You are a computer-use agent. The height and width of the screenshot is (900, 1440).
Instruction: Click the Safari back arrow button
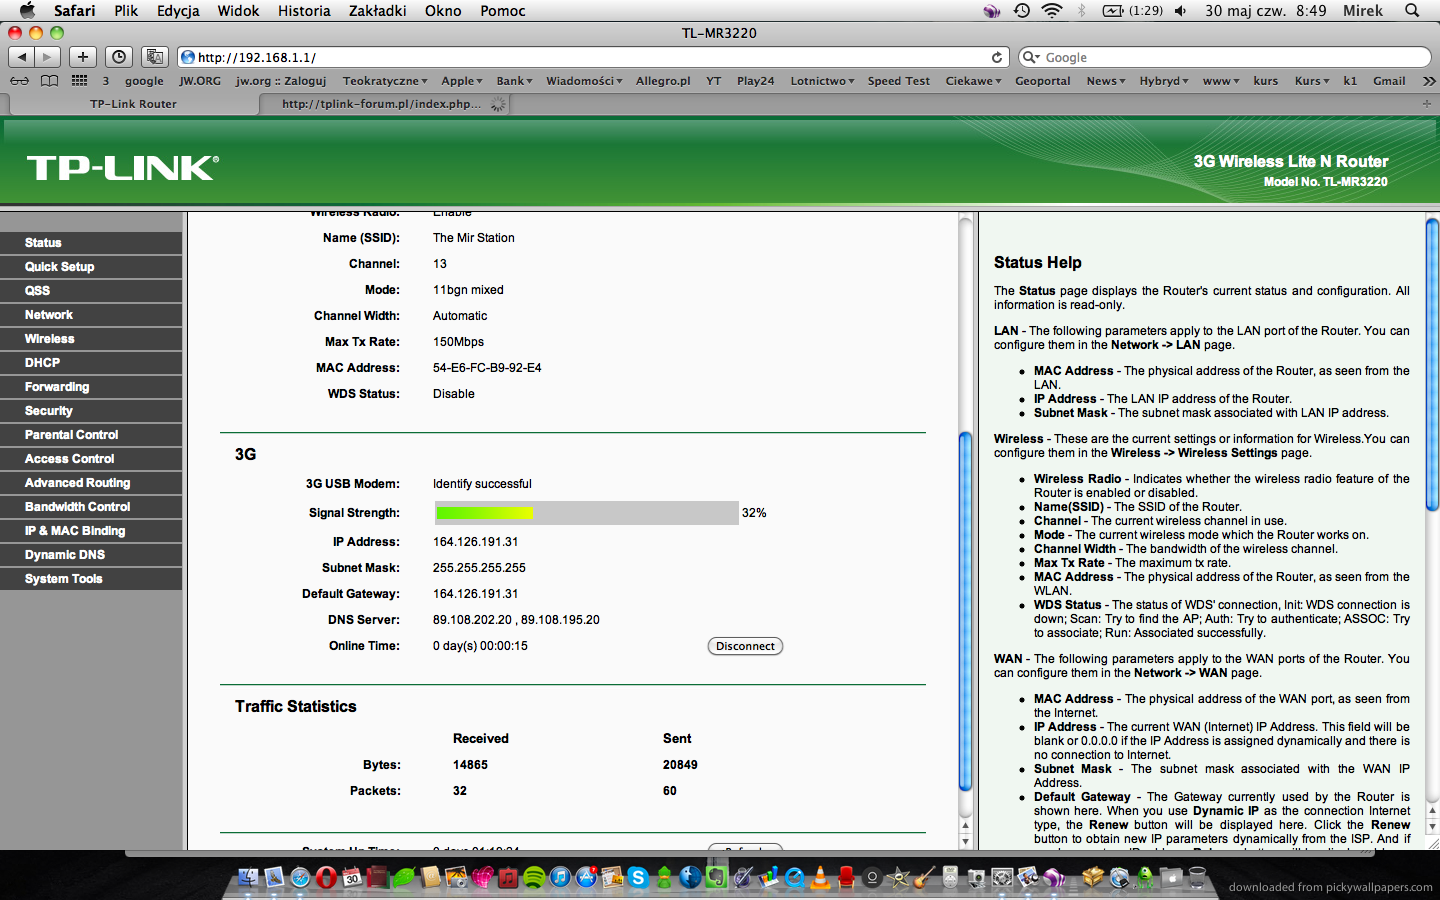click(21, 57)
